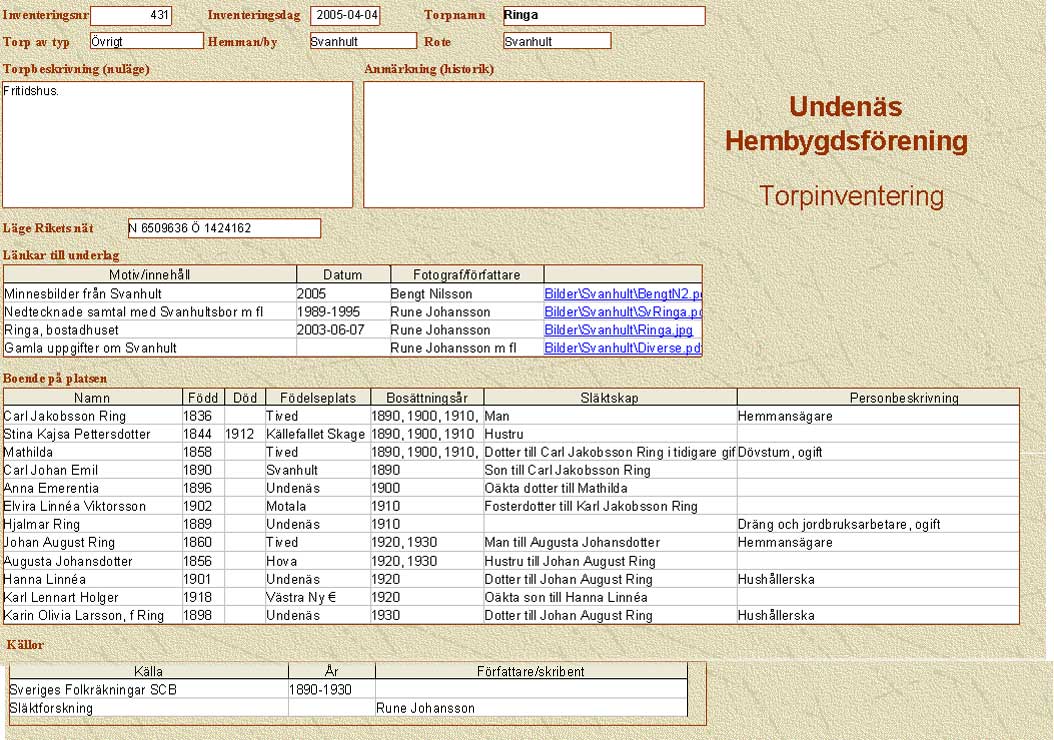Open the Bilder\Svanhult\BengtN2 link

623,294
